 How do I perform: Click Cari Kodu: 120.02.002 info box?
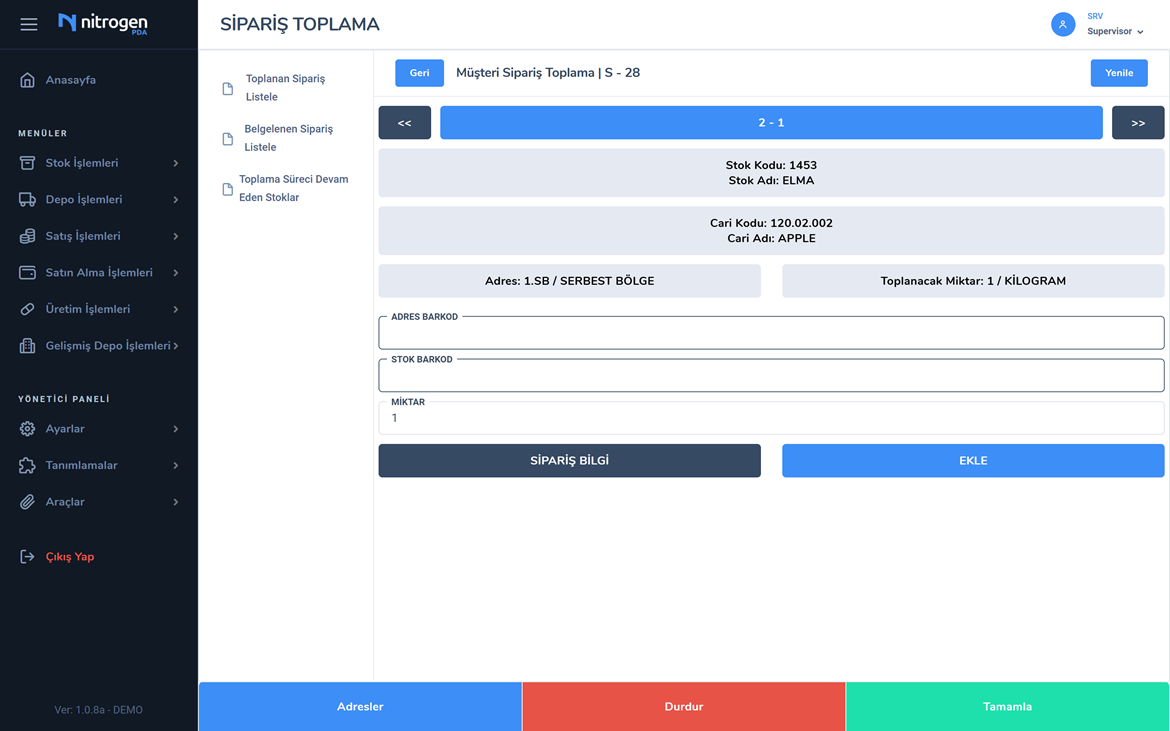(771, 230)
